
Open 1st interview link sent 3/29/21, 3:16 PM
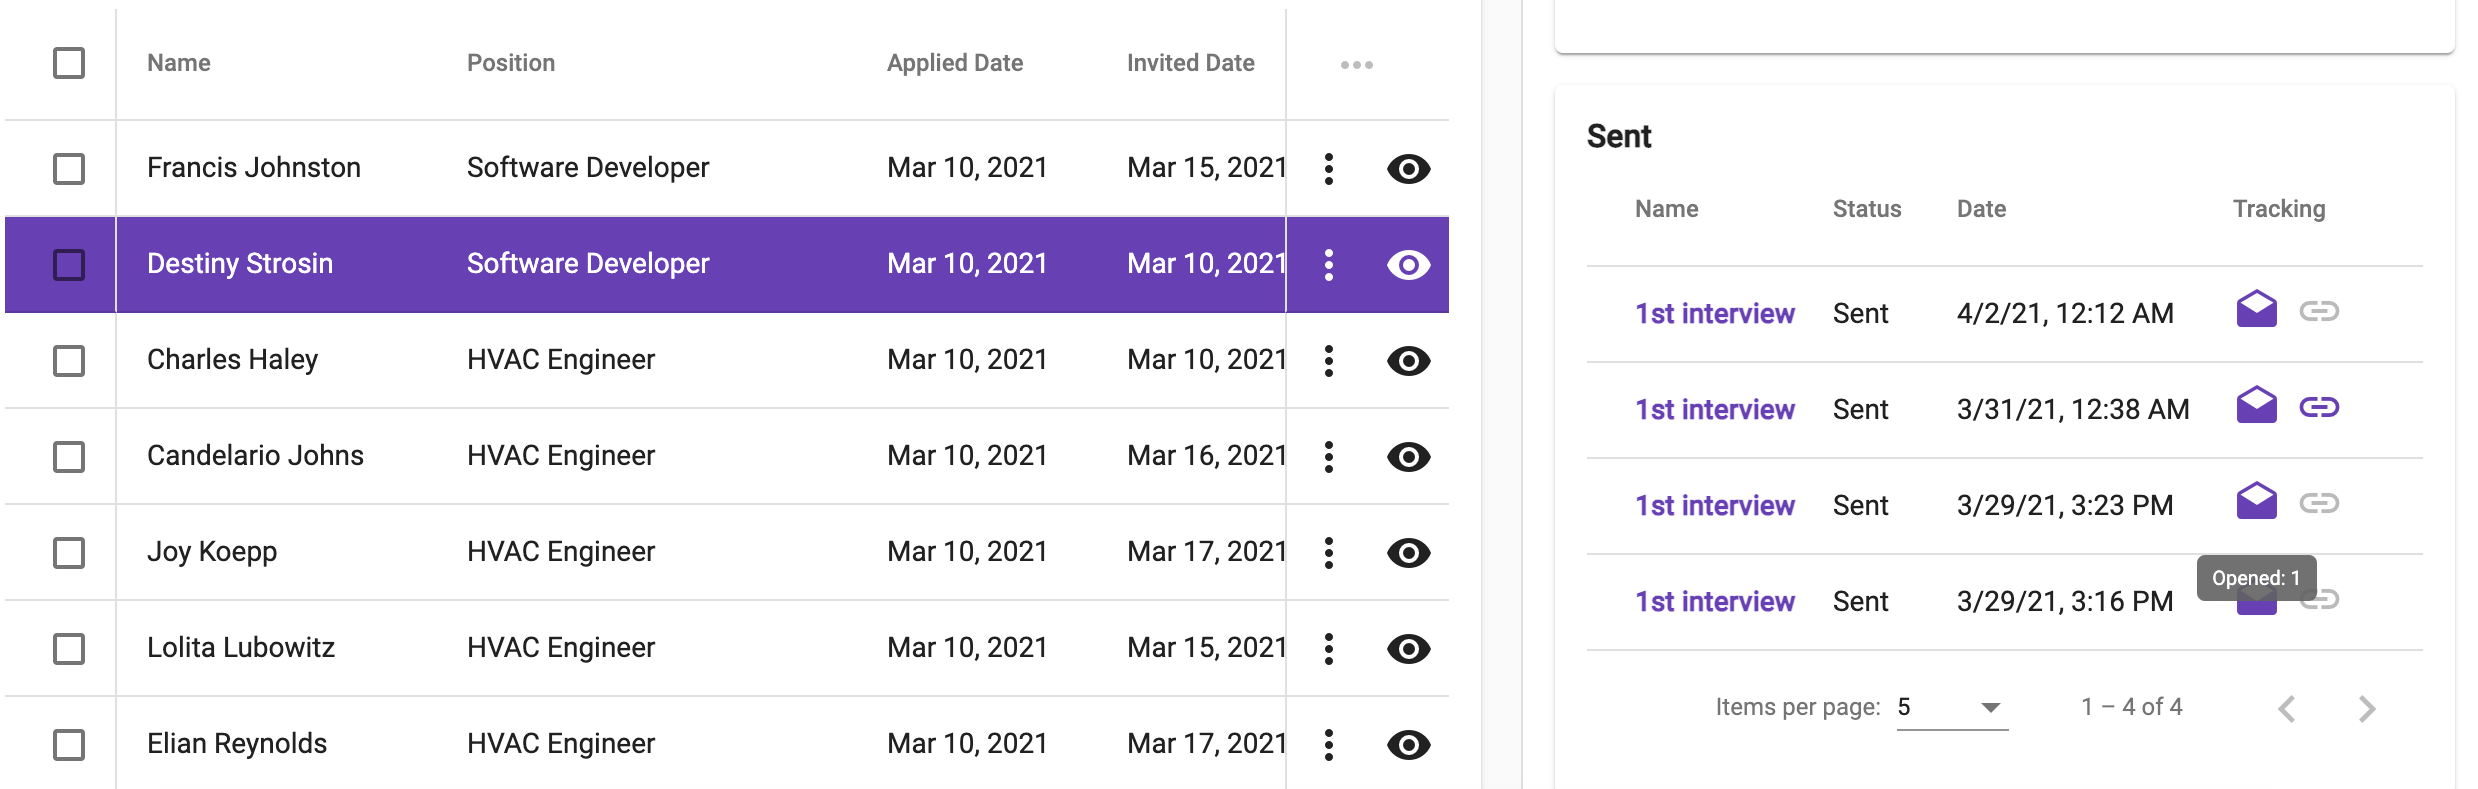click(x=1714, y=602)
